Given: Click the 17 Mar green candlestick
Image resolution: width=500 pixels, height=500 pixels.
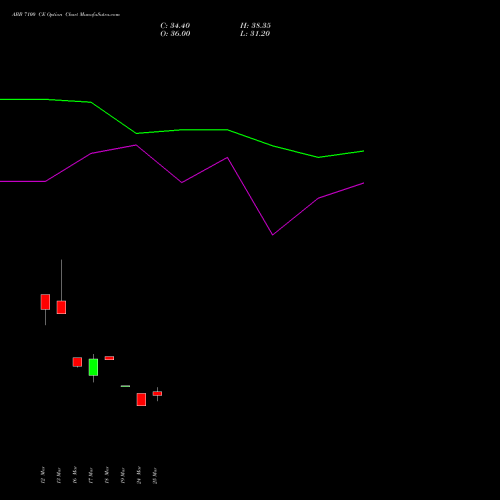Looking at the screenshot, I should click(x=93, y=367).
